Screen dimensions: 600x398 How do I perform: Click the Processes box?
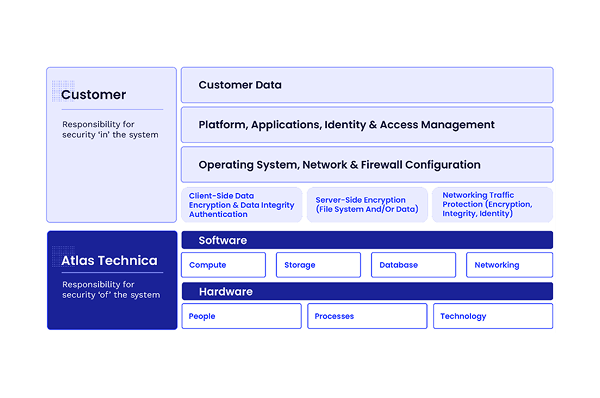click(x=367, y=316)
